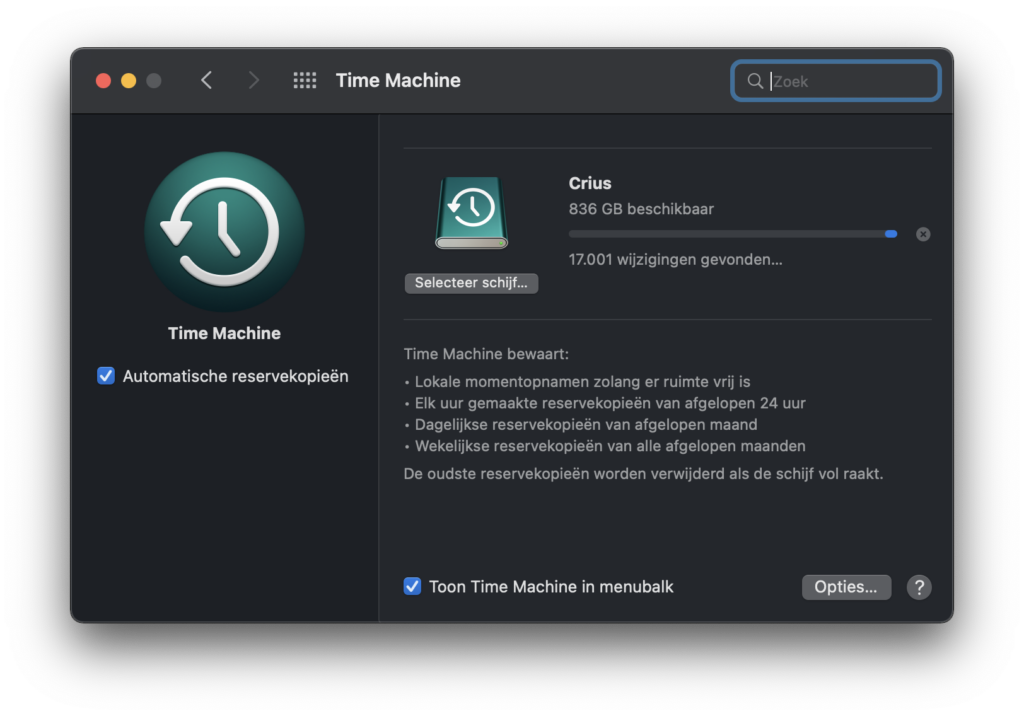Toggle Toon Time Machine in menubalk checkbox

coord(412,586)
